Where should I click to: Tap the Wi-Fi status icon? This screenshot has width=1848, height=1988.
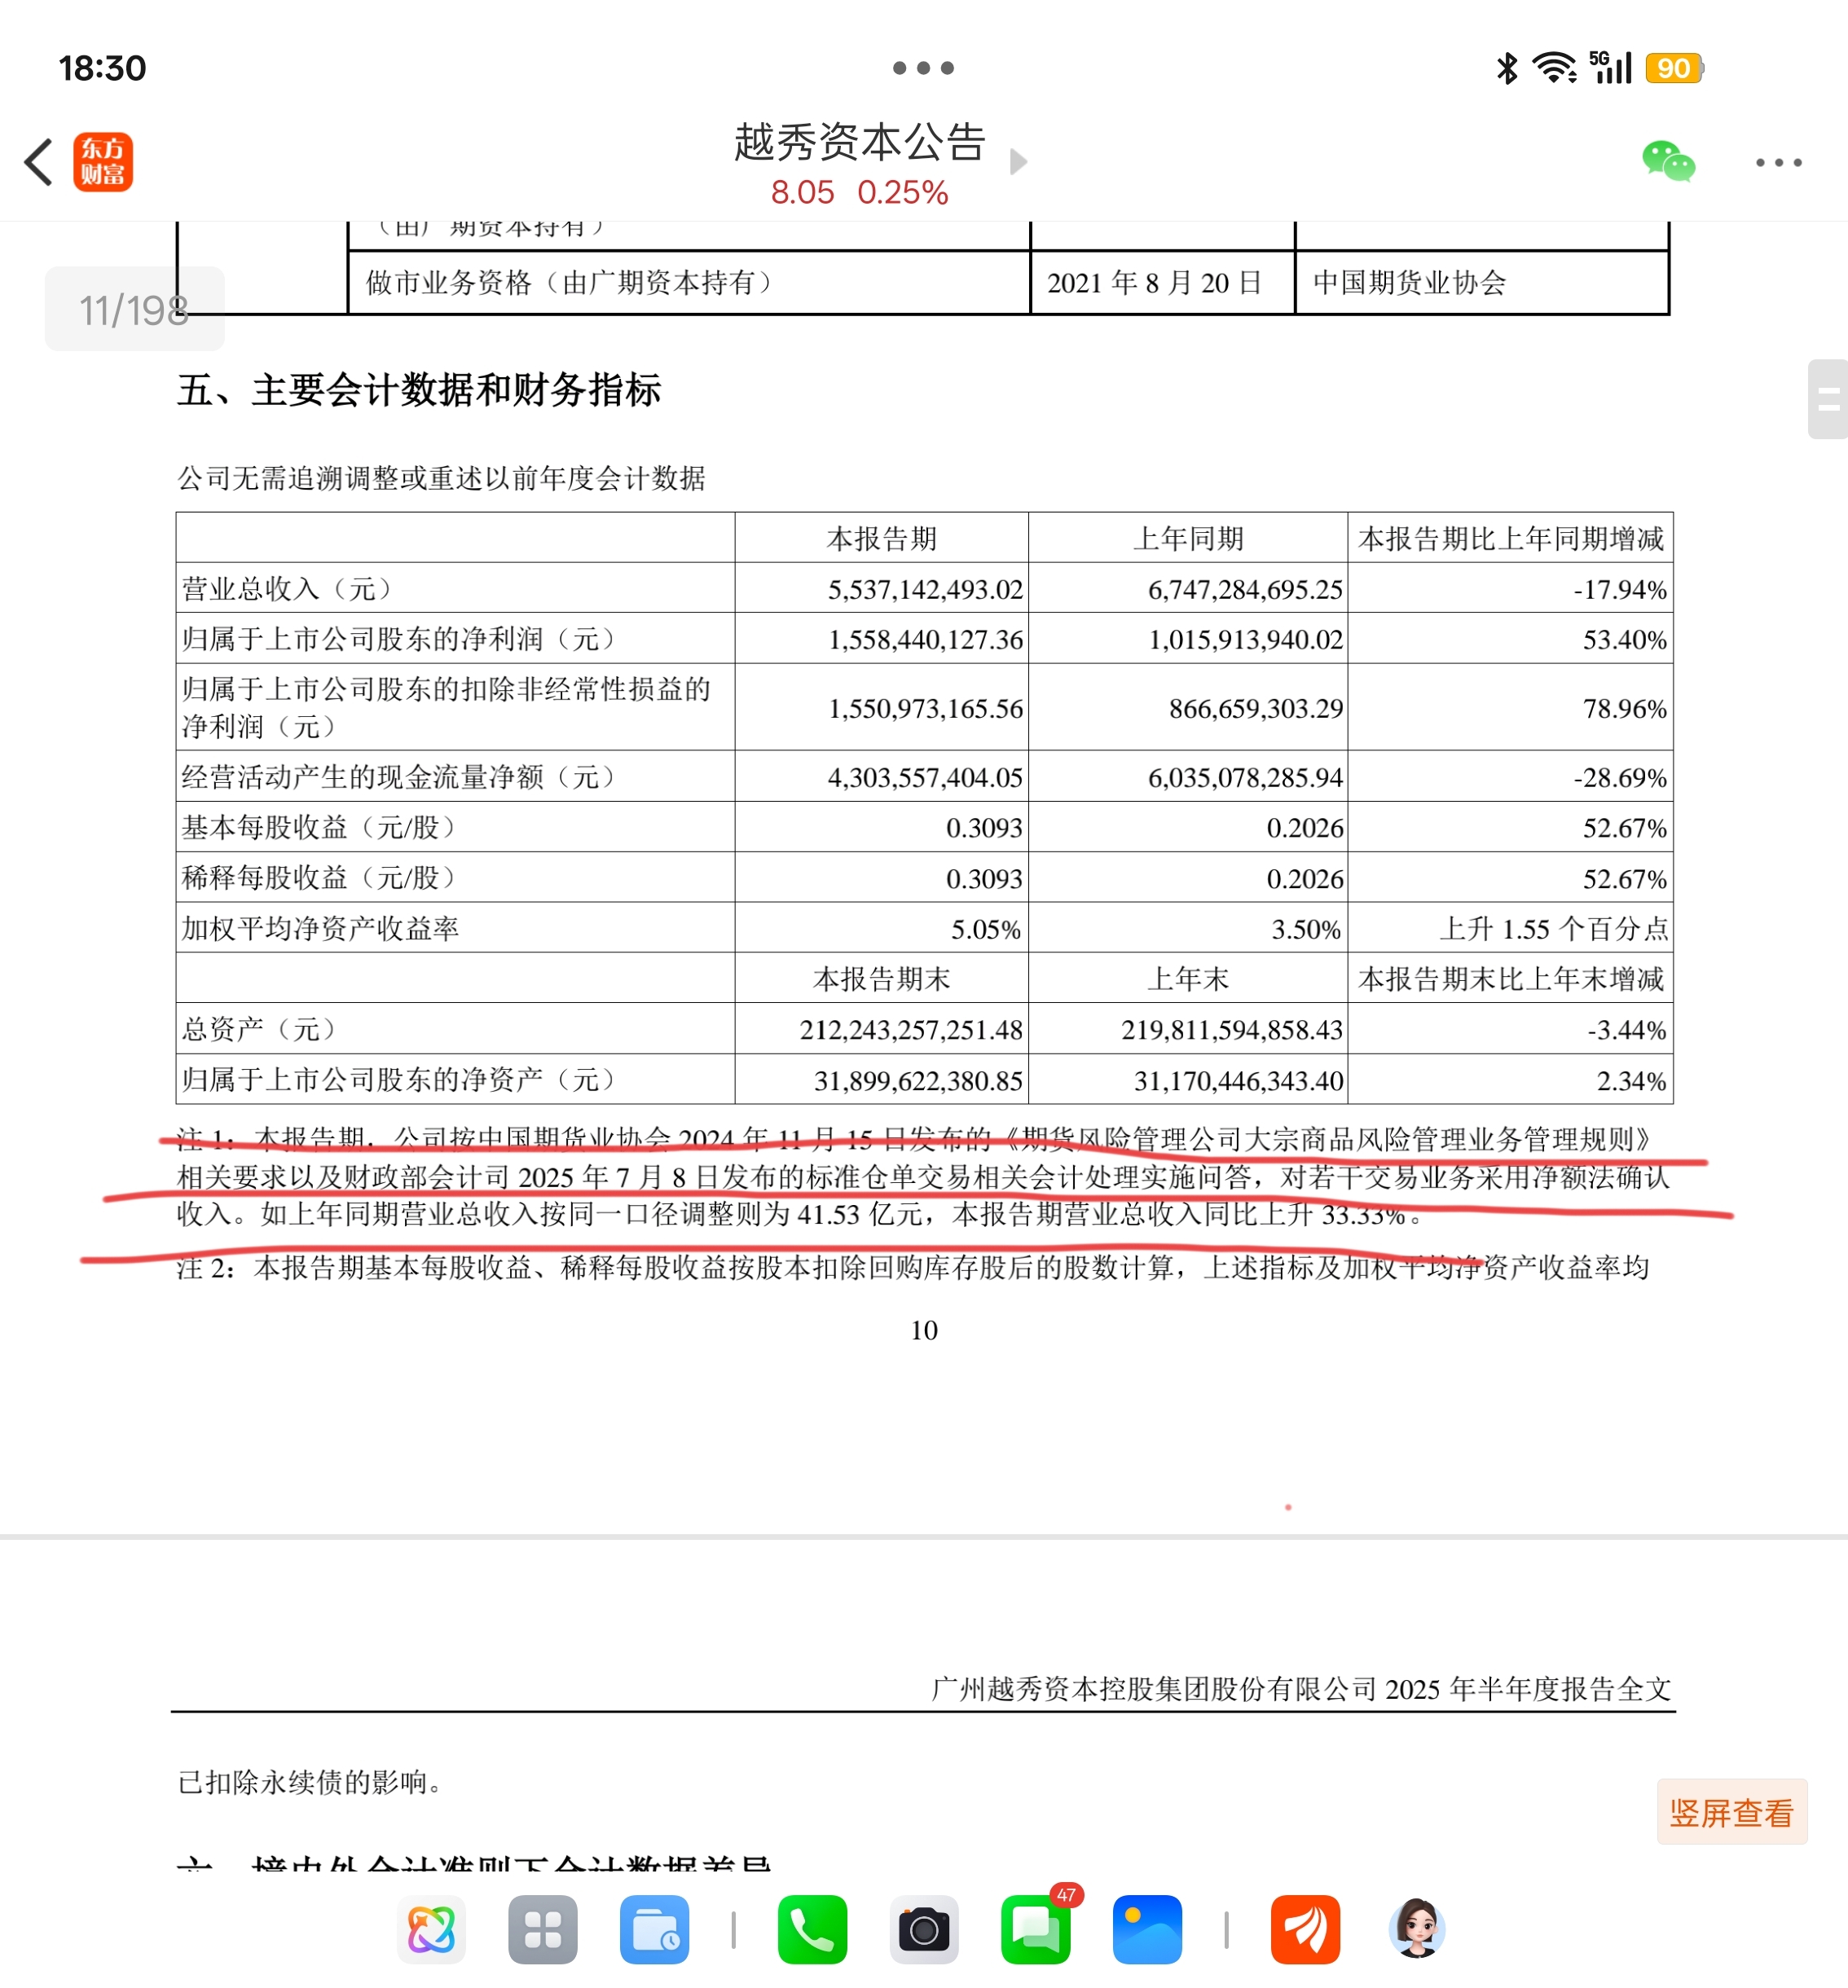point(1555,68)
